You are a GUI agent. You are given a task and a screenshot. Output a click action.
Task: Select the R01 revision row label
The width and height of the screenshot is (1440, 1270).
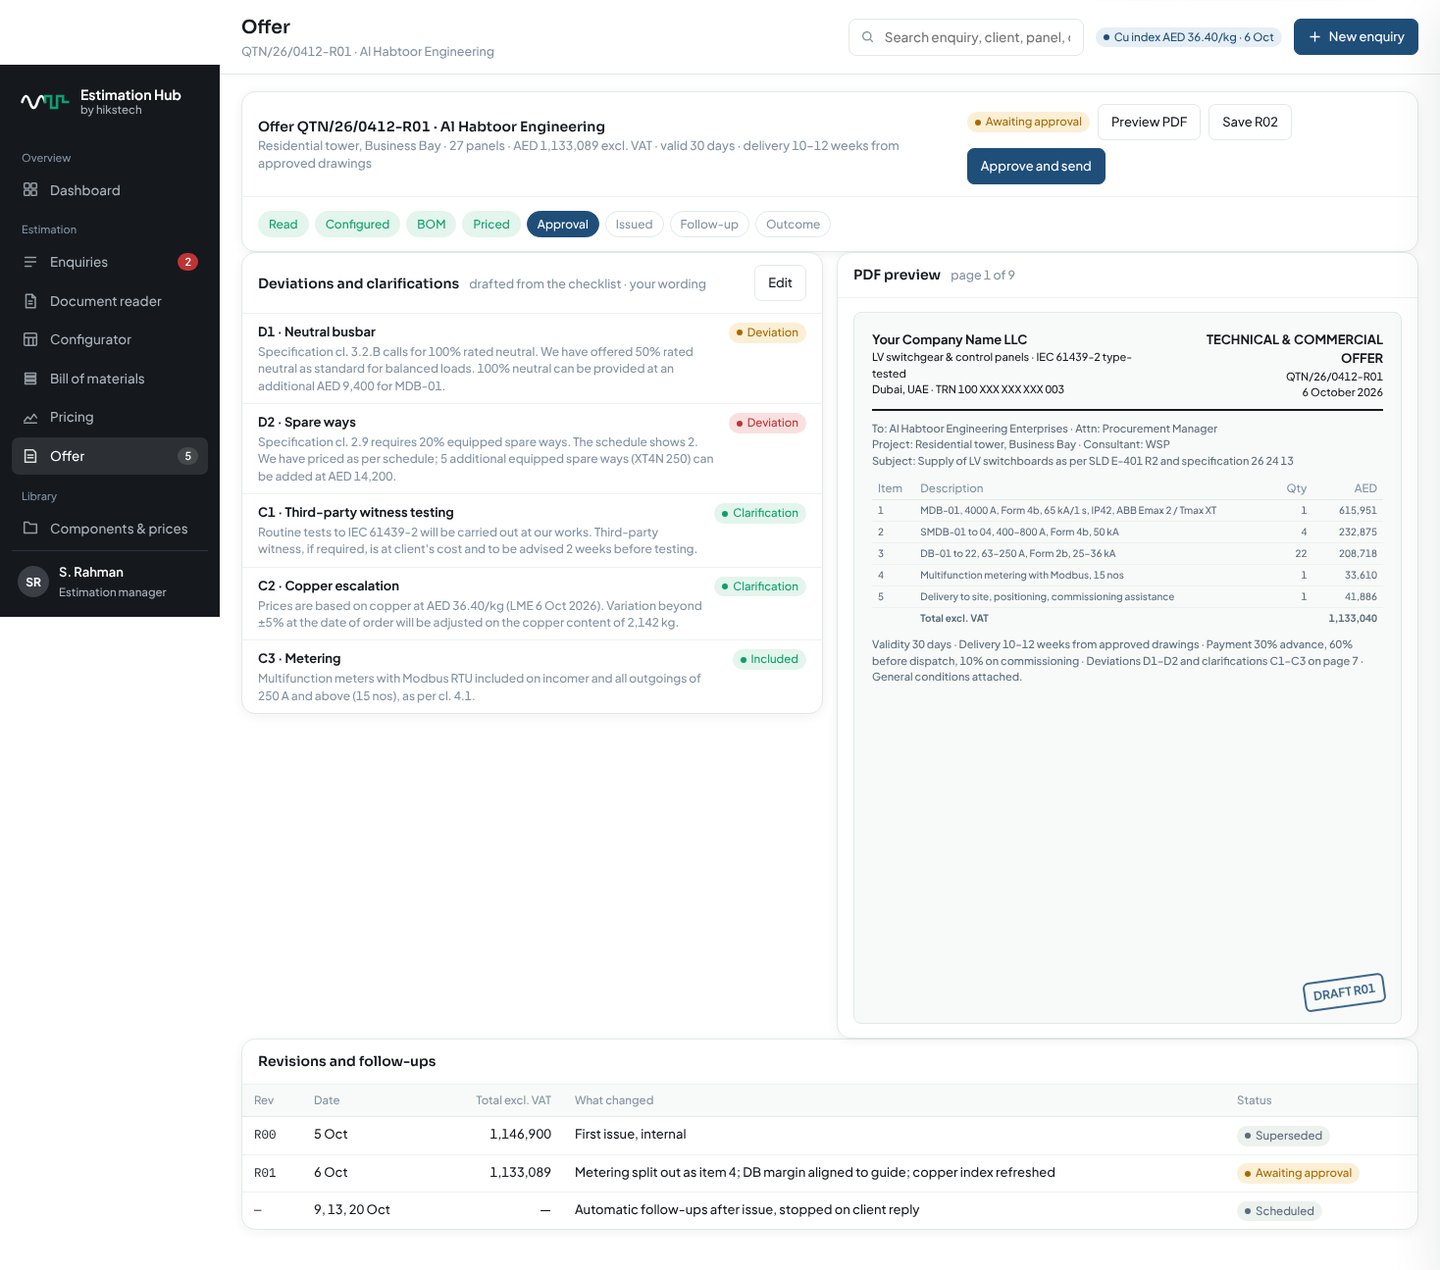coord(265,1173)
